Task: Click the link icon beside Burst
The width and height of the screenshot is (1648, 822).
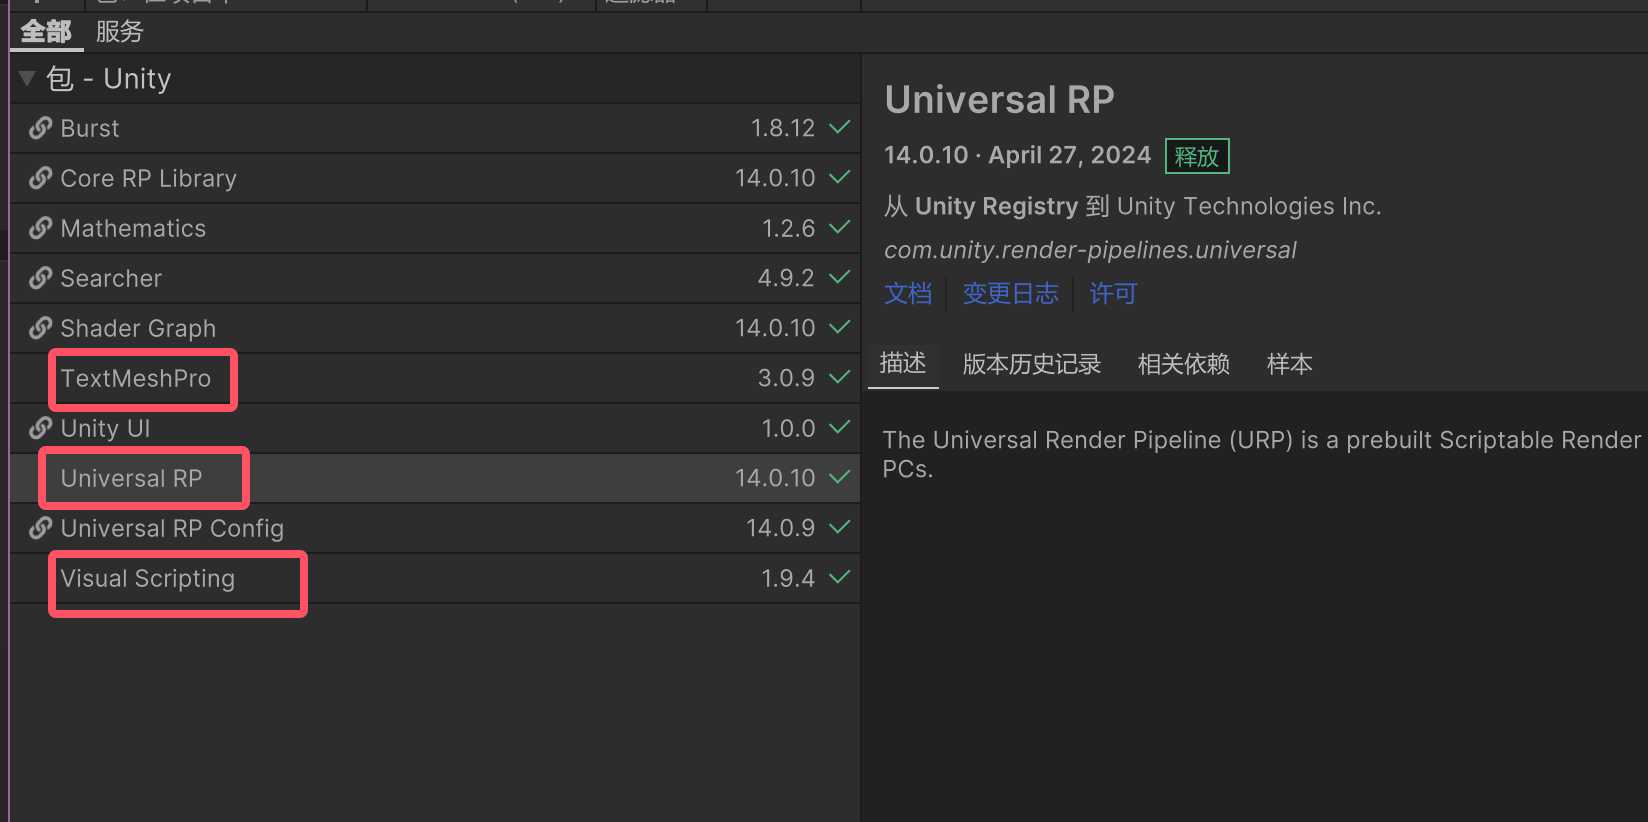Action: pyautogui.click(x=41, y=128)
